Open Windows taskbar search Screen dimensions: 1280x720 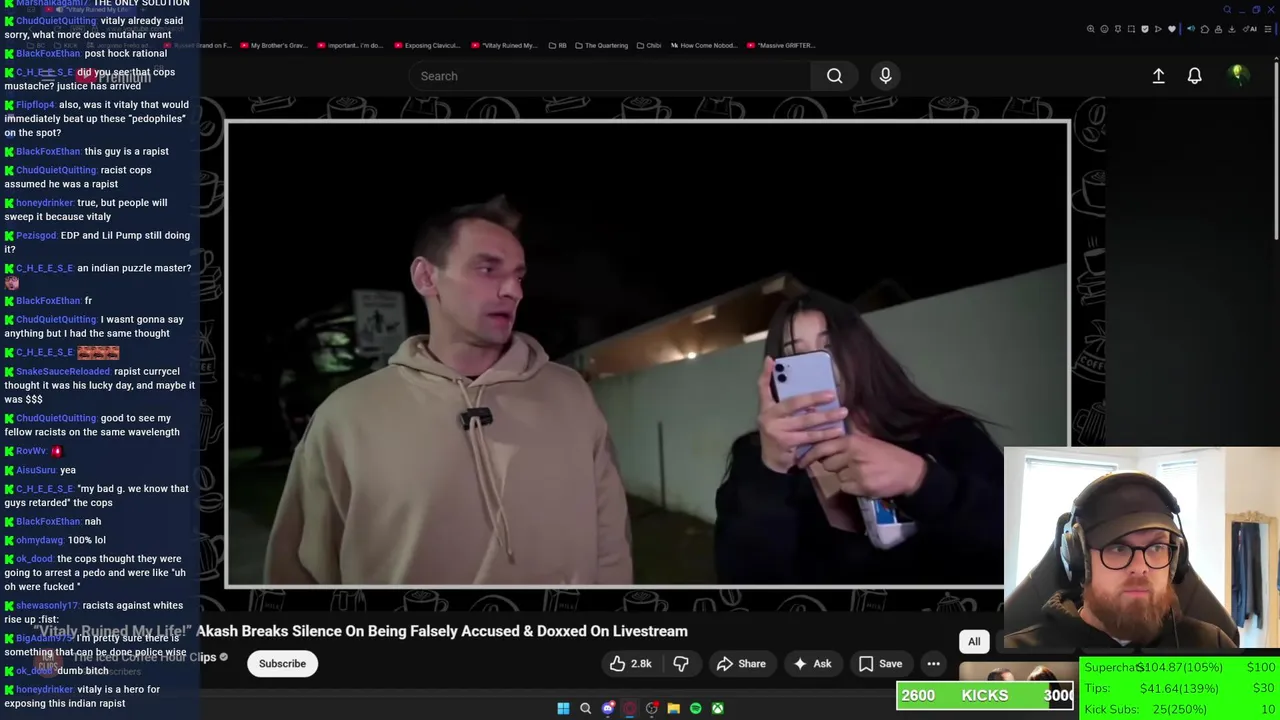(x=585, y=708)
